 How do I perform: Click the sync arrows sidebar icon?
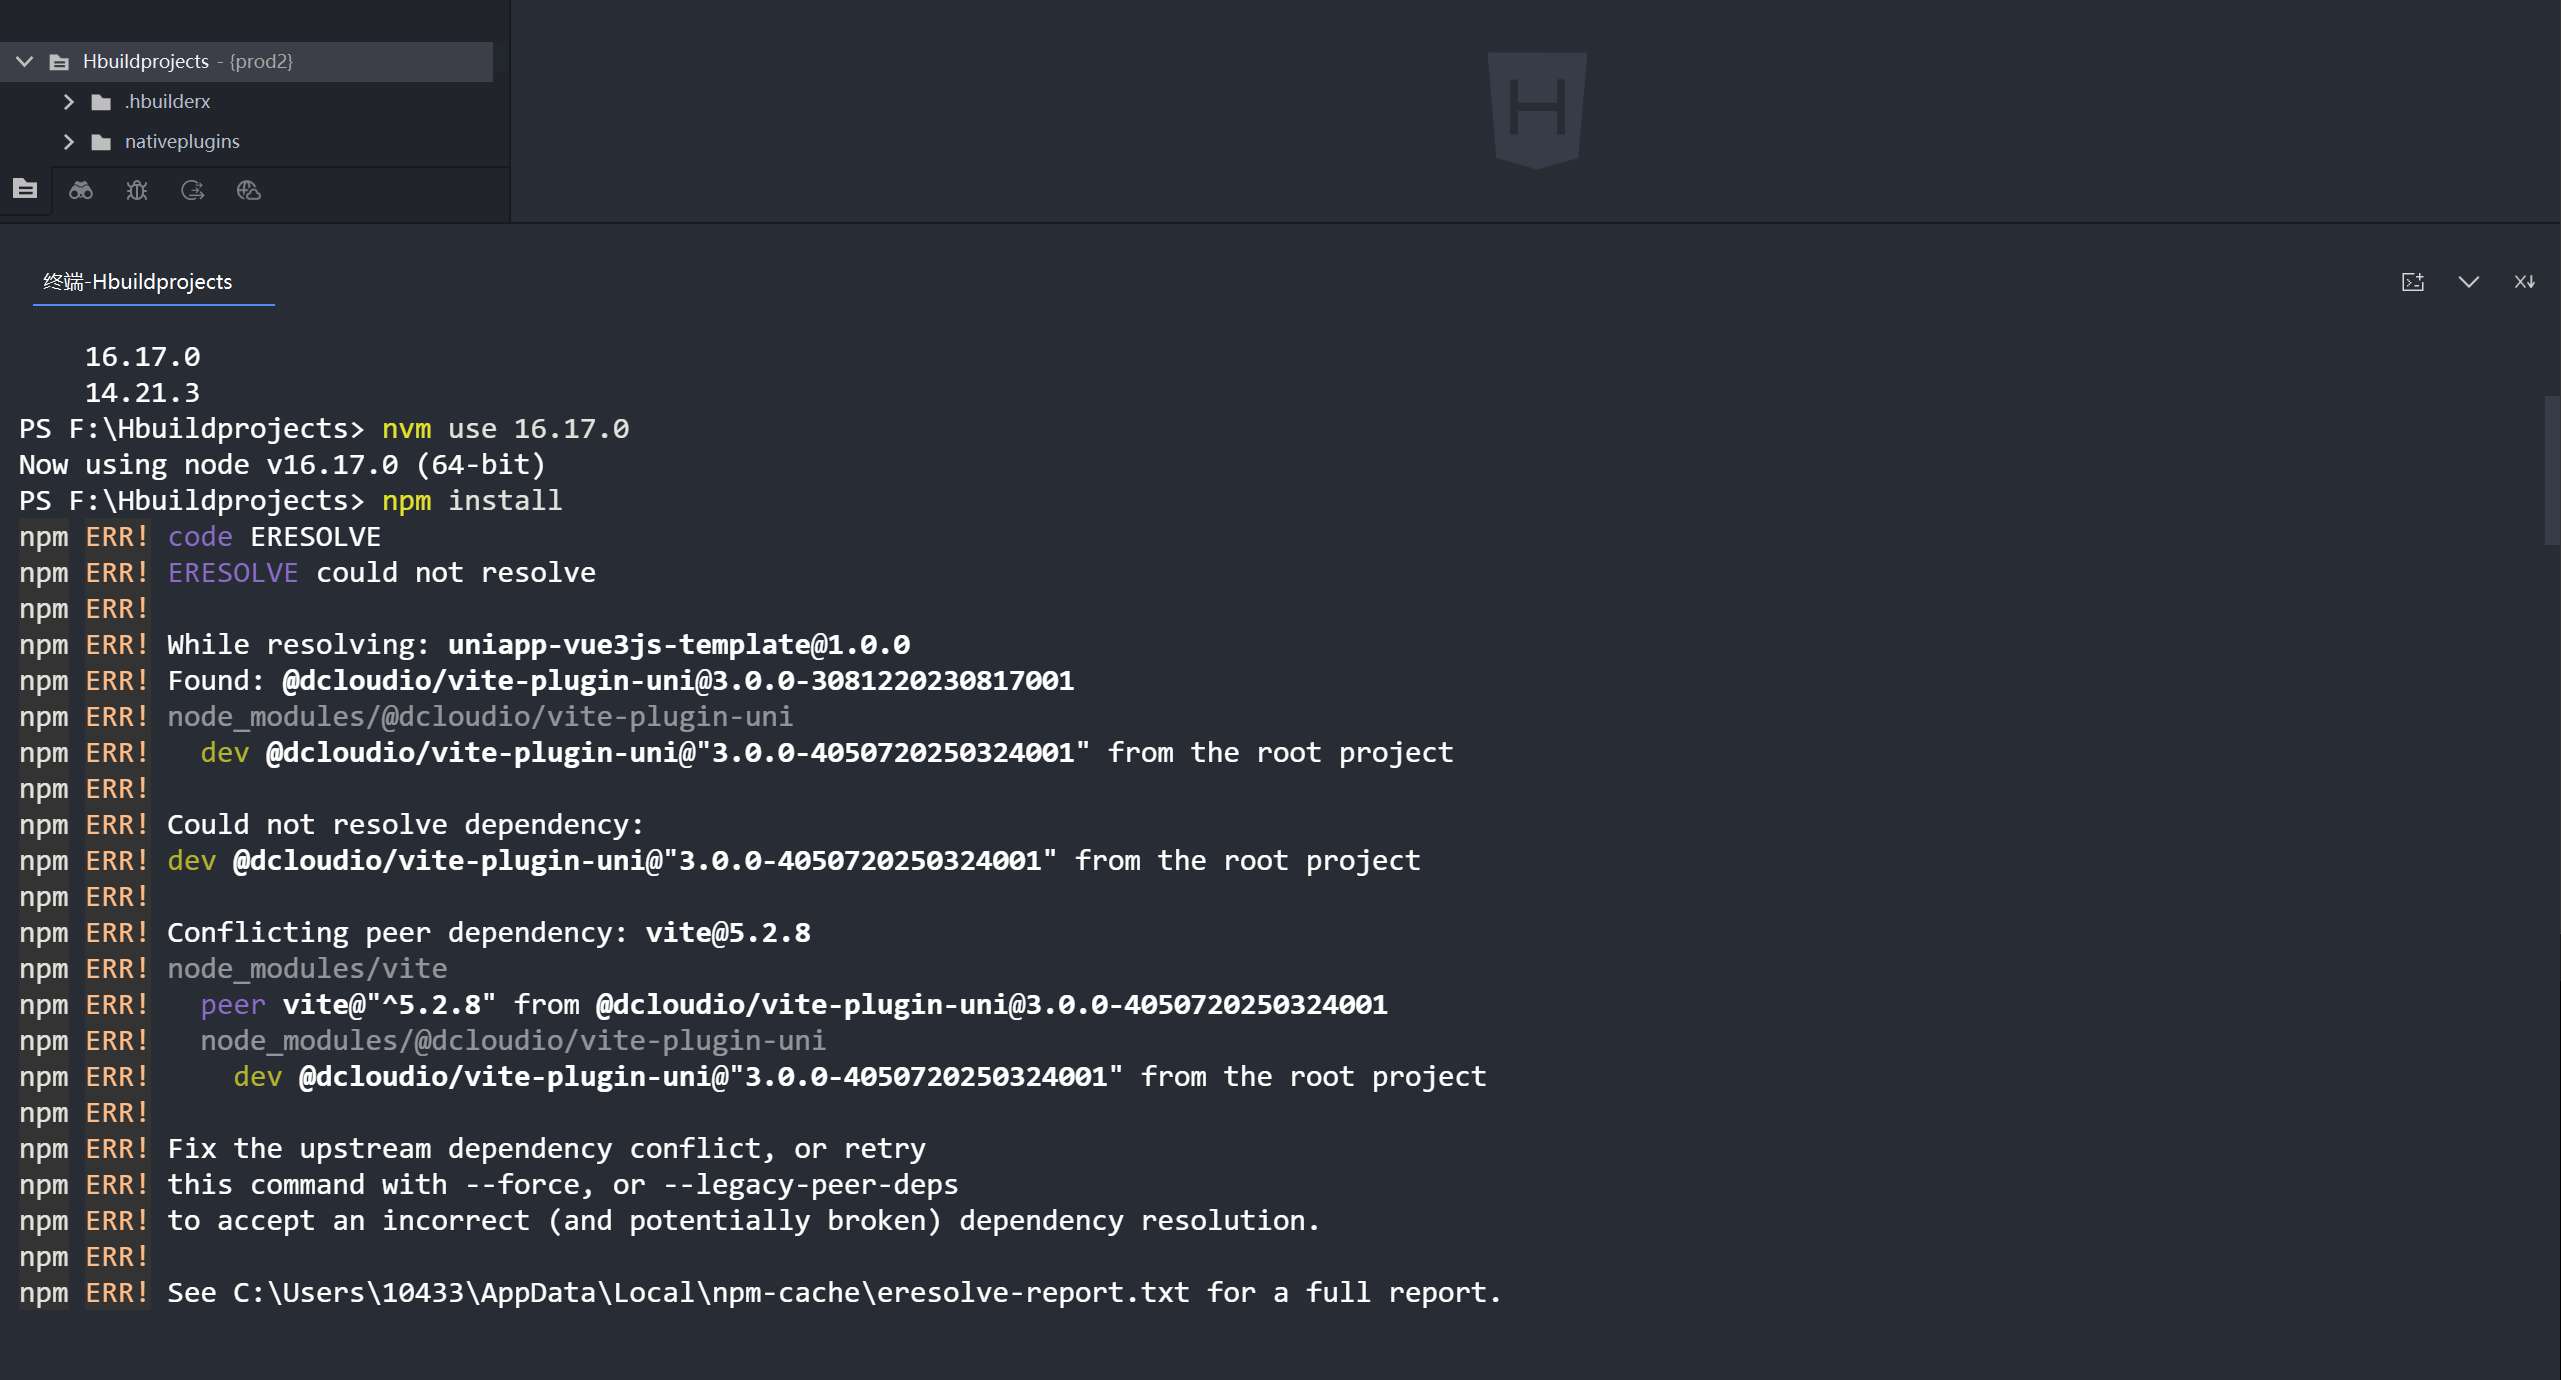[x=193, y=190]
